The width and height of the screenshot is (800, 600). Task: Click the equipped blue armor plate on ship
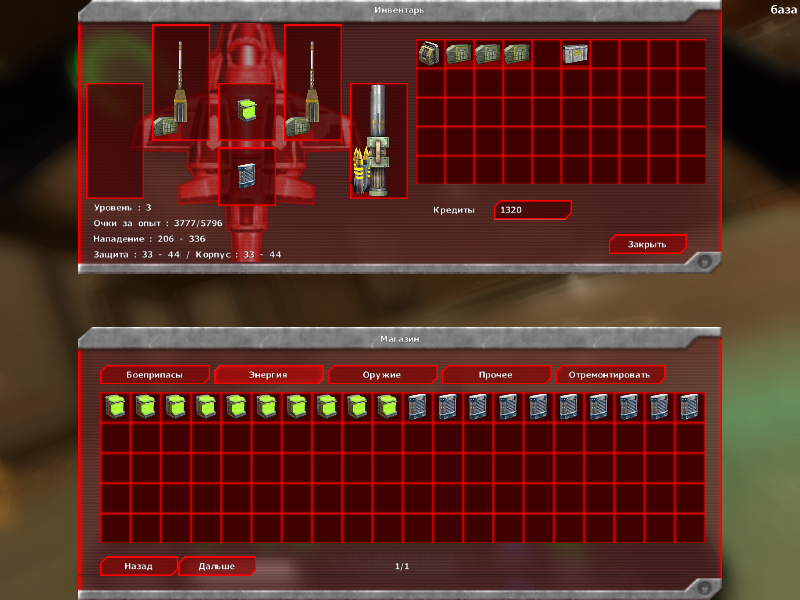pos(247,177)
